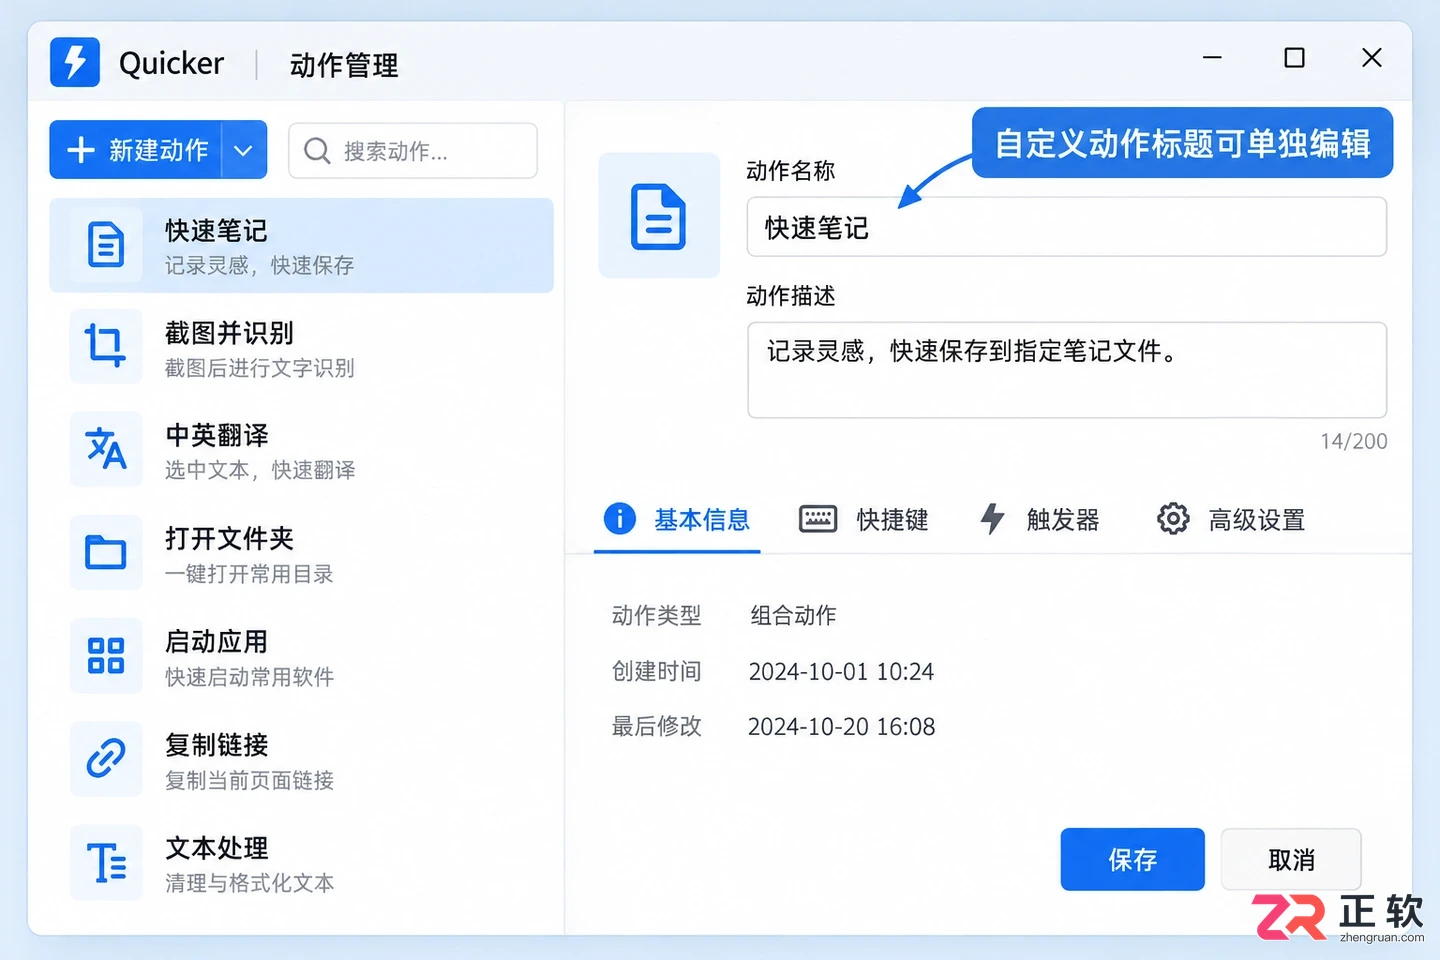Image resolution: width=1440 pixels, height=960 pixels.
Task: Click the 动作名称 input field
Action: (x=1067, y=227)
